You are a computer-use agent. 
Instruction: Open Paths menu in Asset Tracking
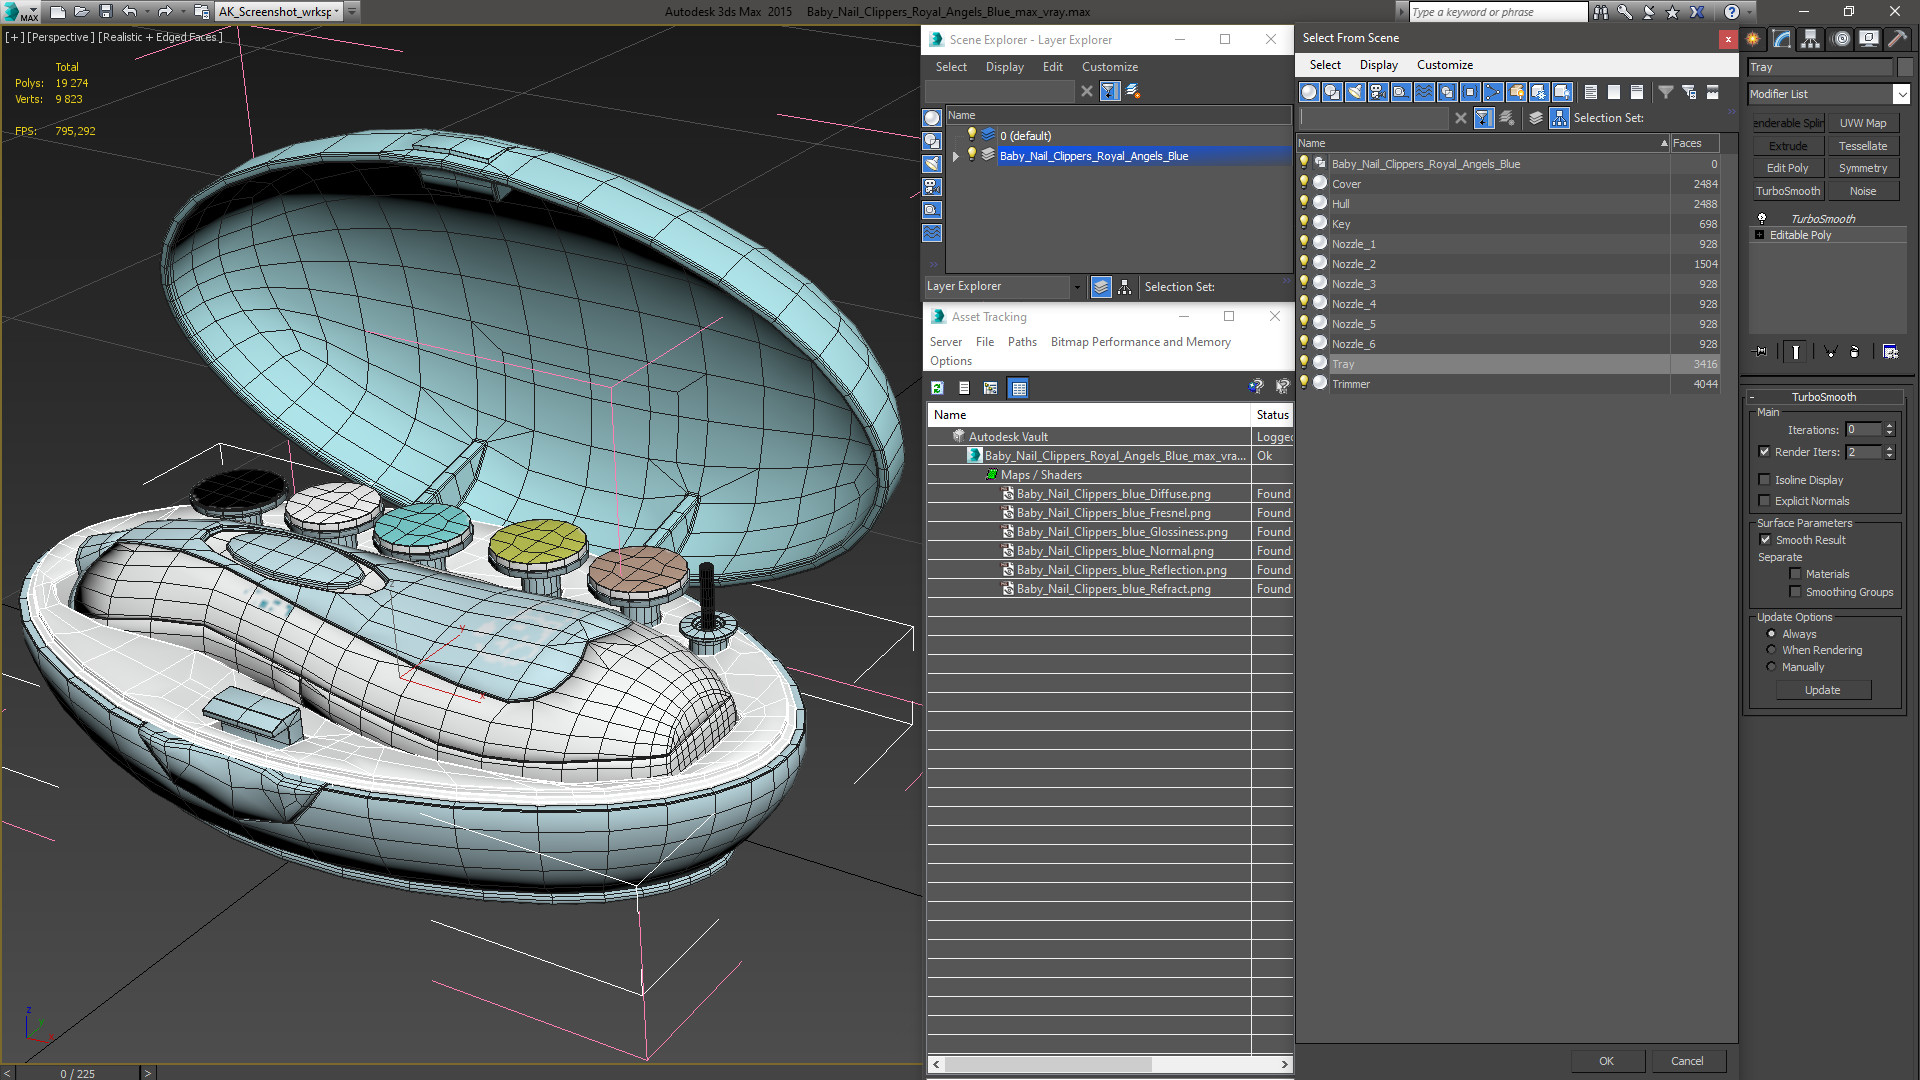pos(1022,342)
